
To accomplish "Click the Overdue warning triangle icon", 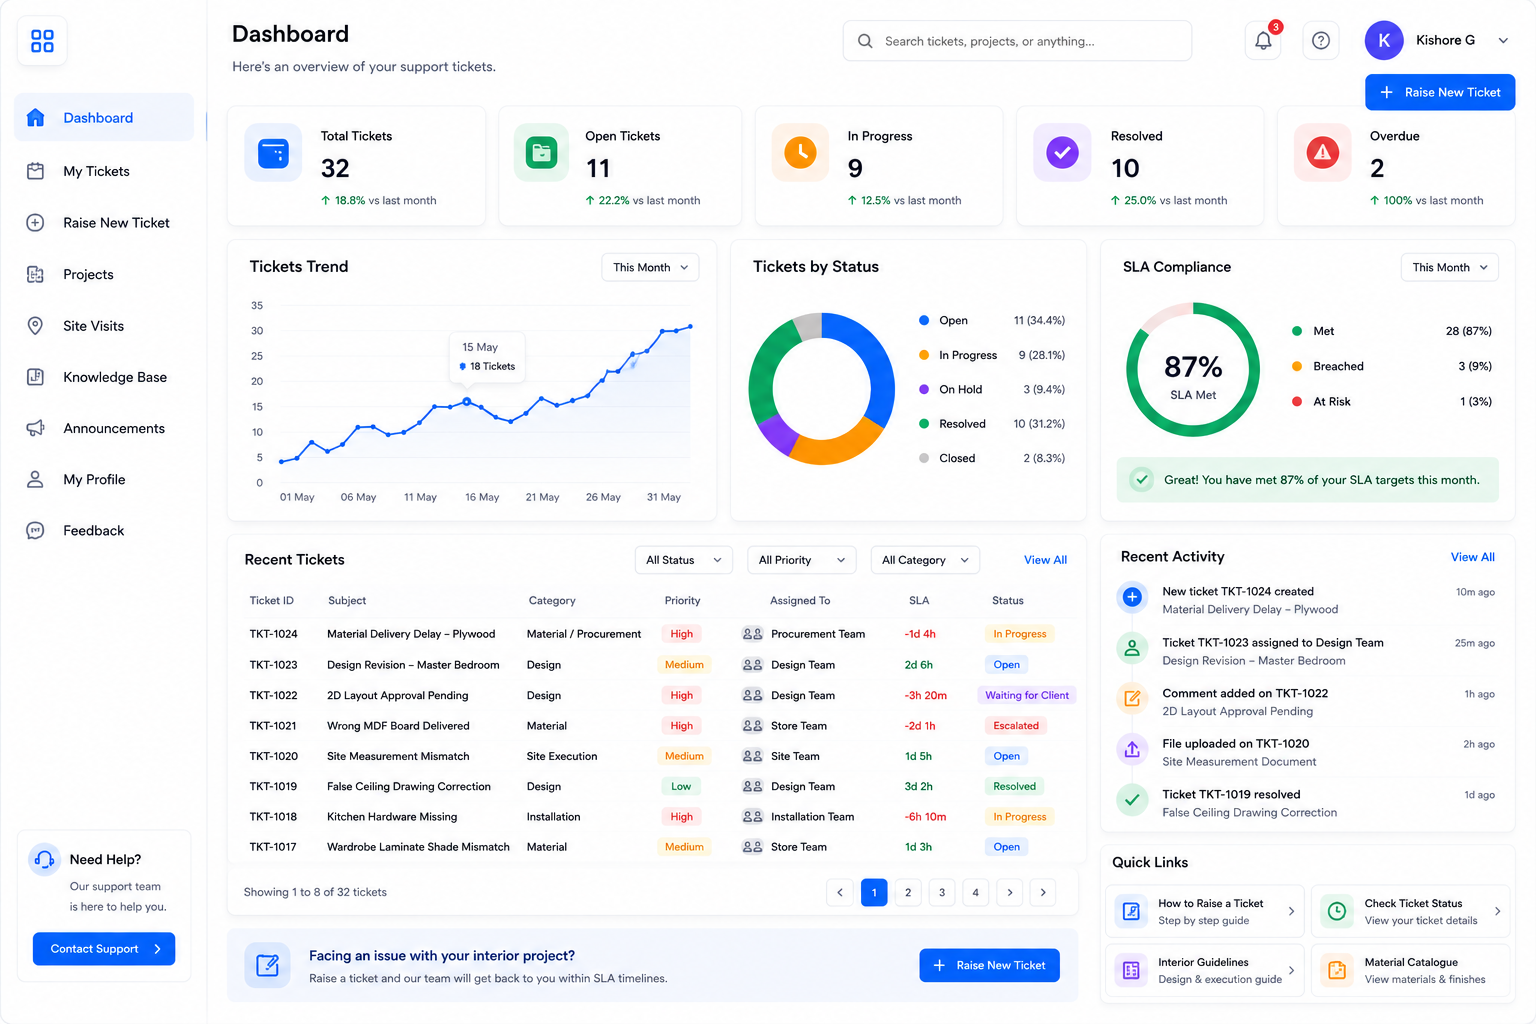I will point(1323,153).
